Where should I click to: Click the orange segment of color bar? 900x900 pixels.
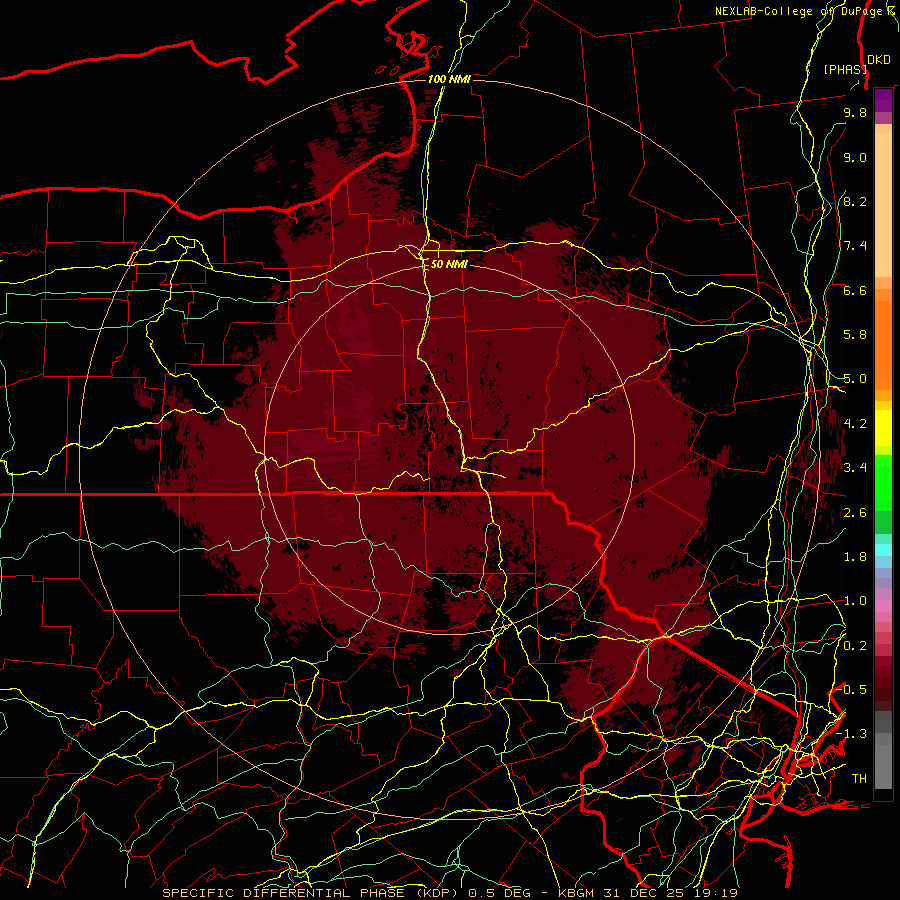pyautogui.click(x=883, y=339)
